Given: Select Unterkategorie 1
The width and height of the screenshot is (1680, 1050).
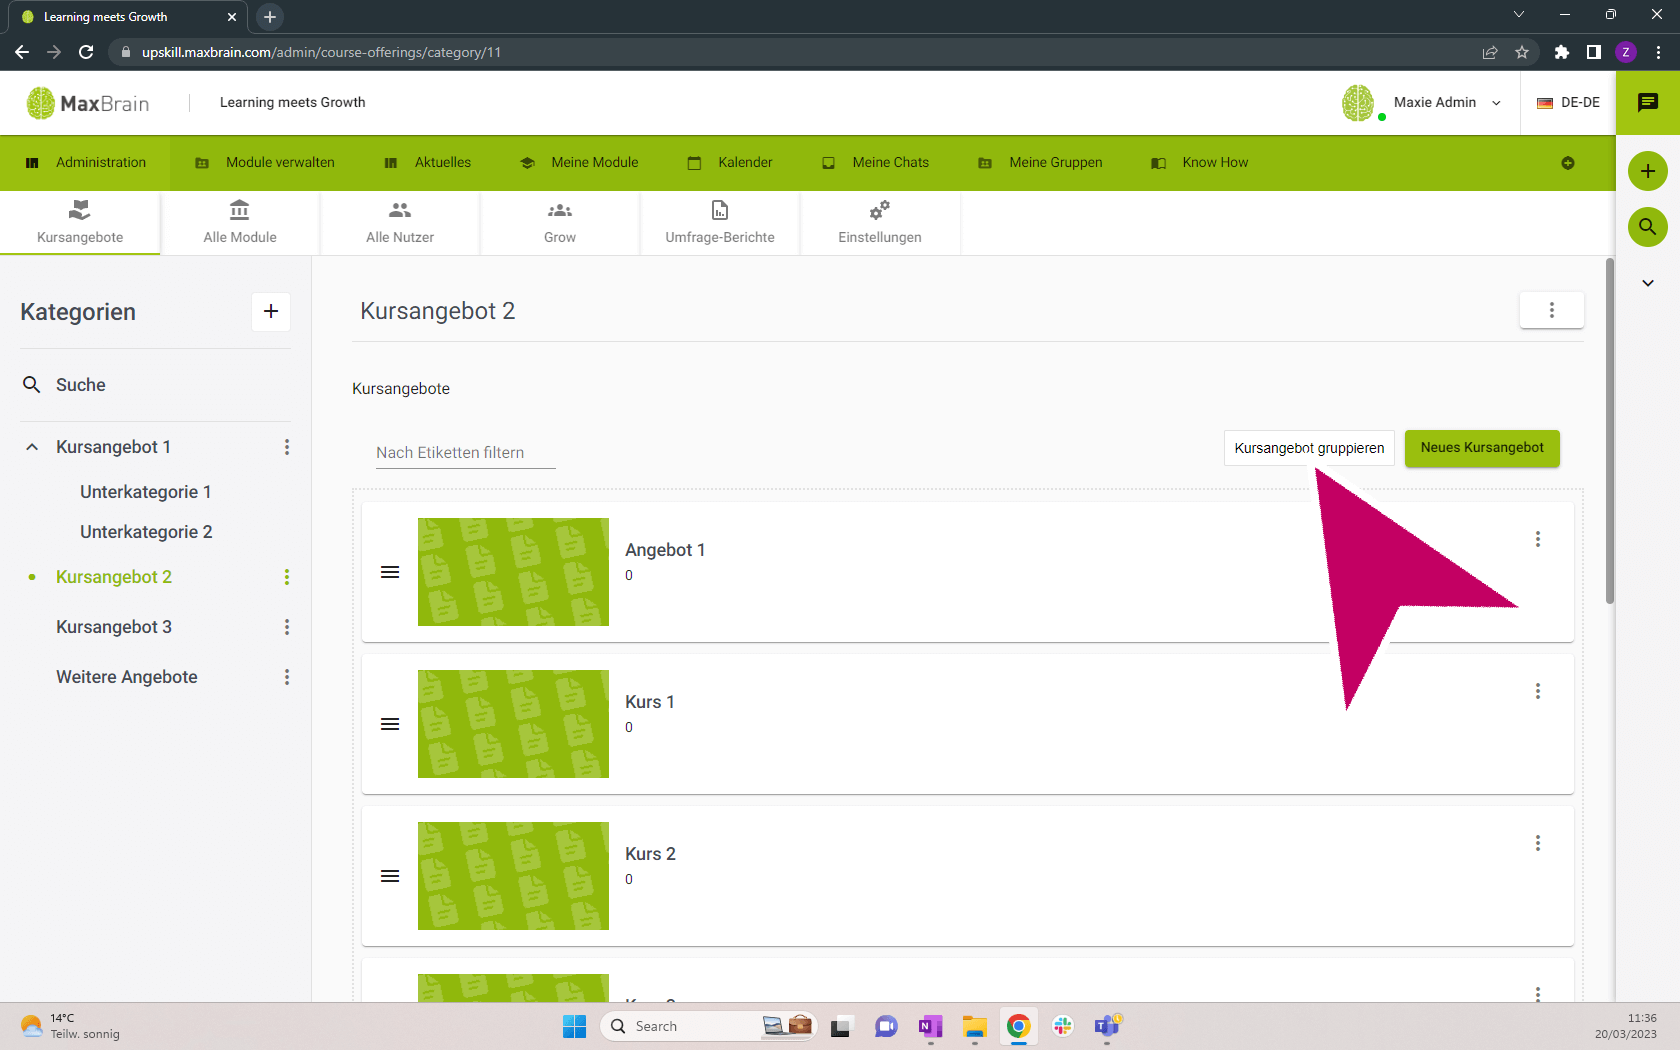Looking at the screenshot, I should point(146,492).
